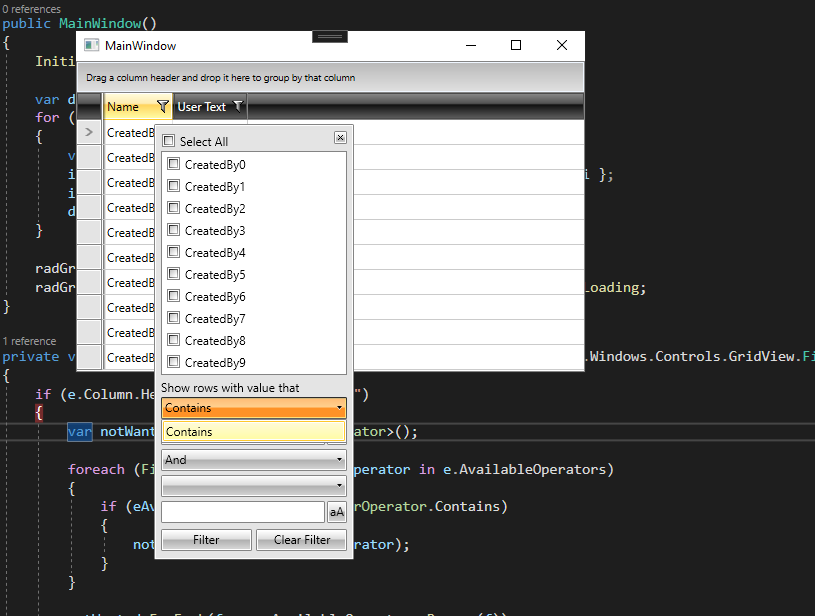Click the second filter value text field

pos(242,512)
